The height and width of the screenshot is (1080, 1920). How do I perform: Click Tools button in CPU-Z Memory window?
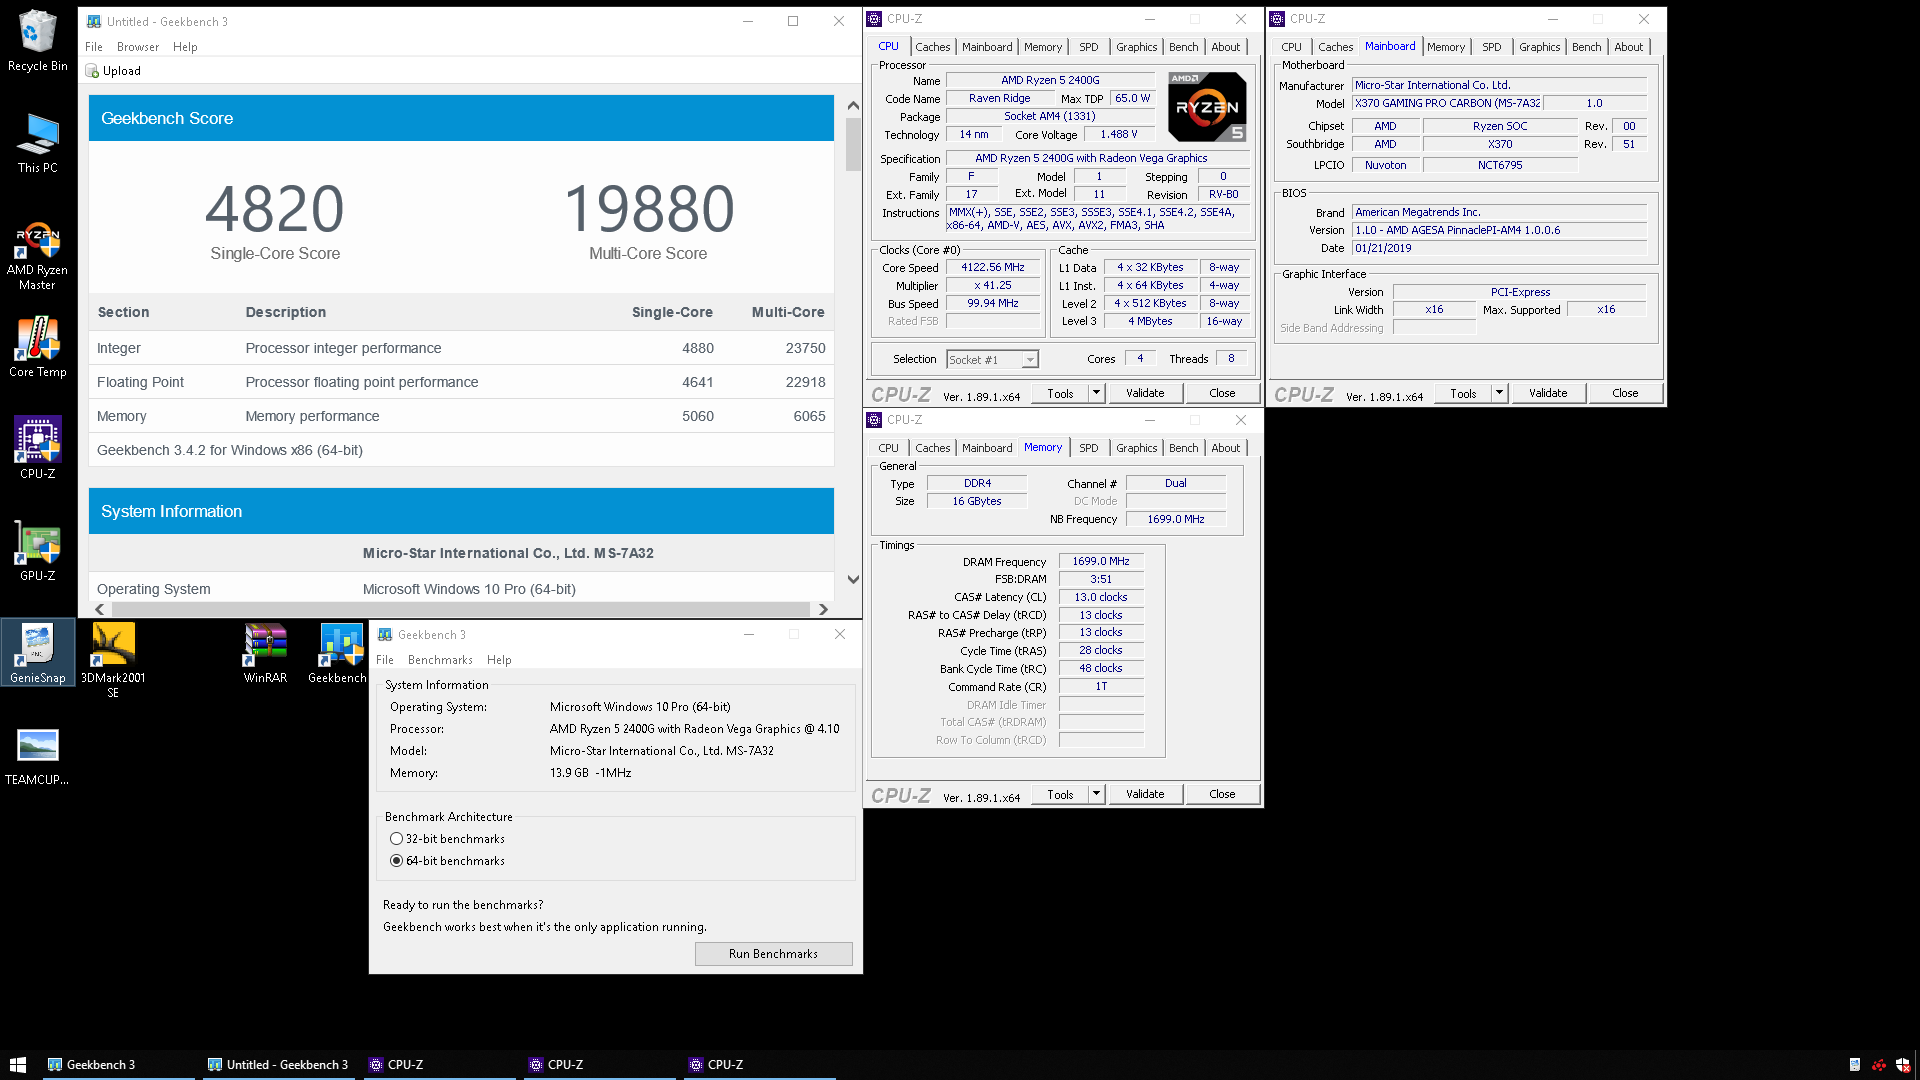coord(1060,794)
